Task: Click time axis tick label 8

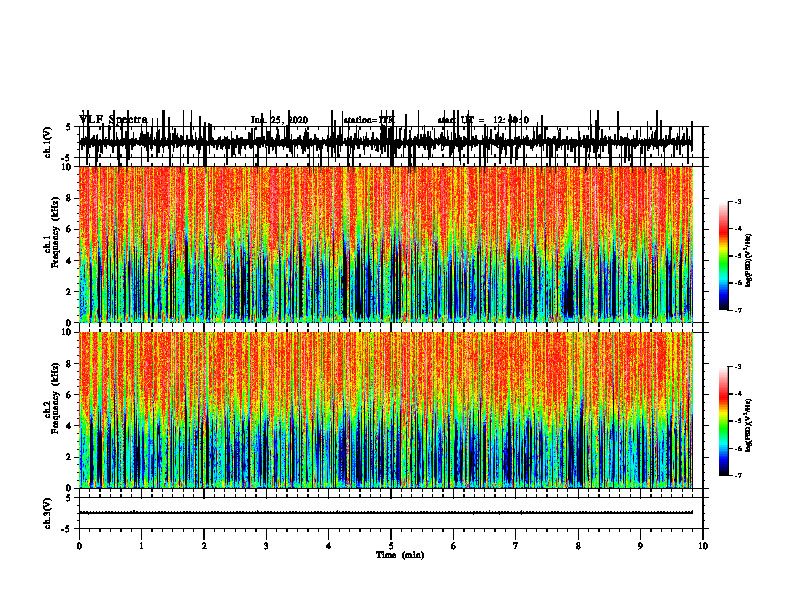Action: (x=578, y=546)
